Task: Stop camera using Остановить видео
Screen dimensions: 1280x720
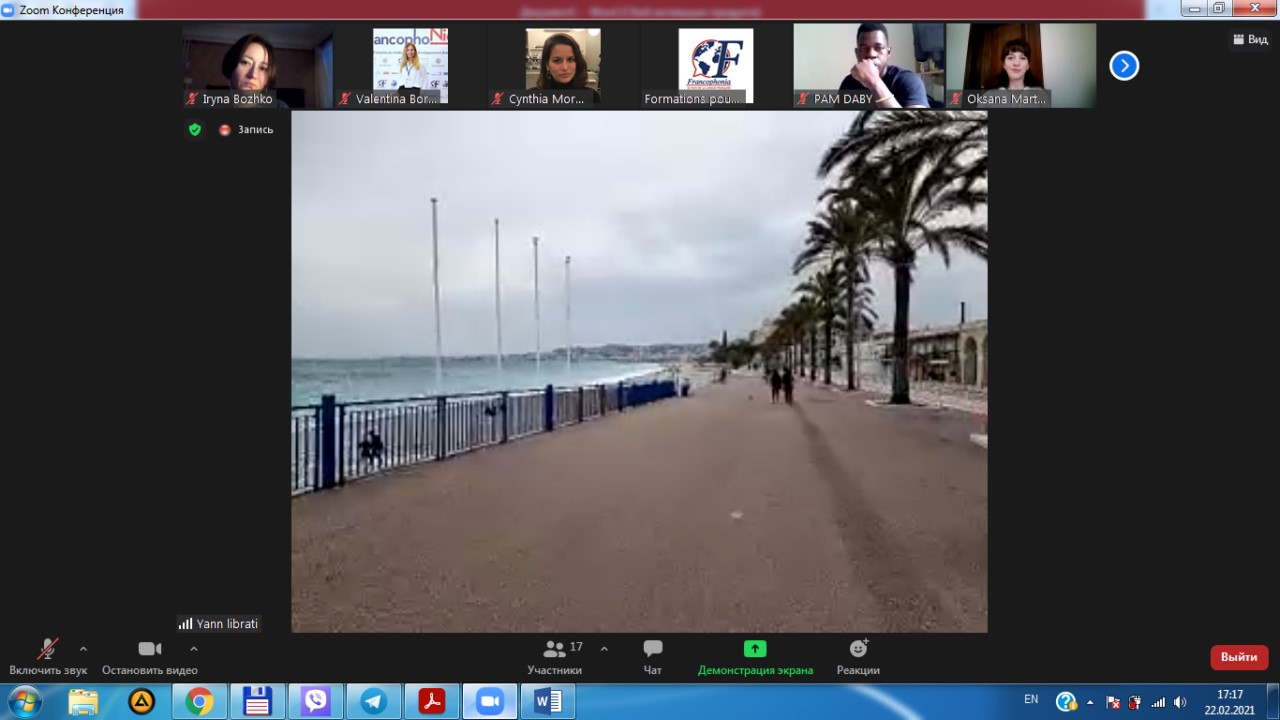Action: click(x=149, y=650)
